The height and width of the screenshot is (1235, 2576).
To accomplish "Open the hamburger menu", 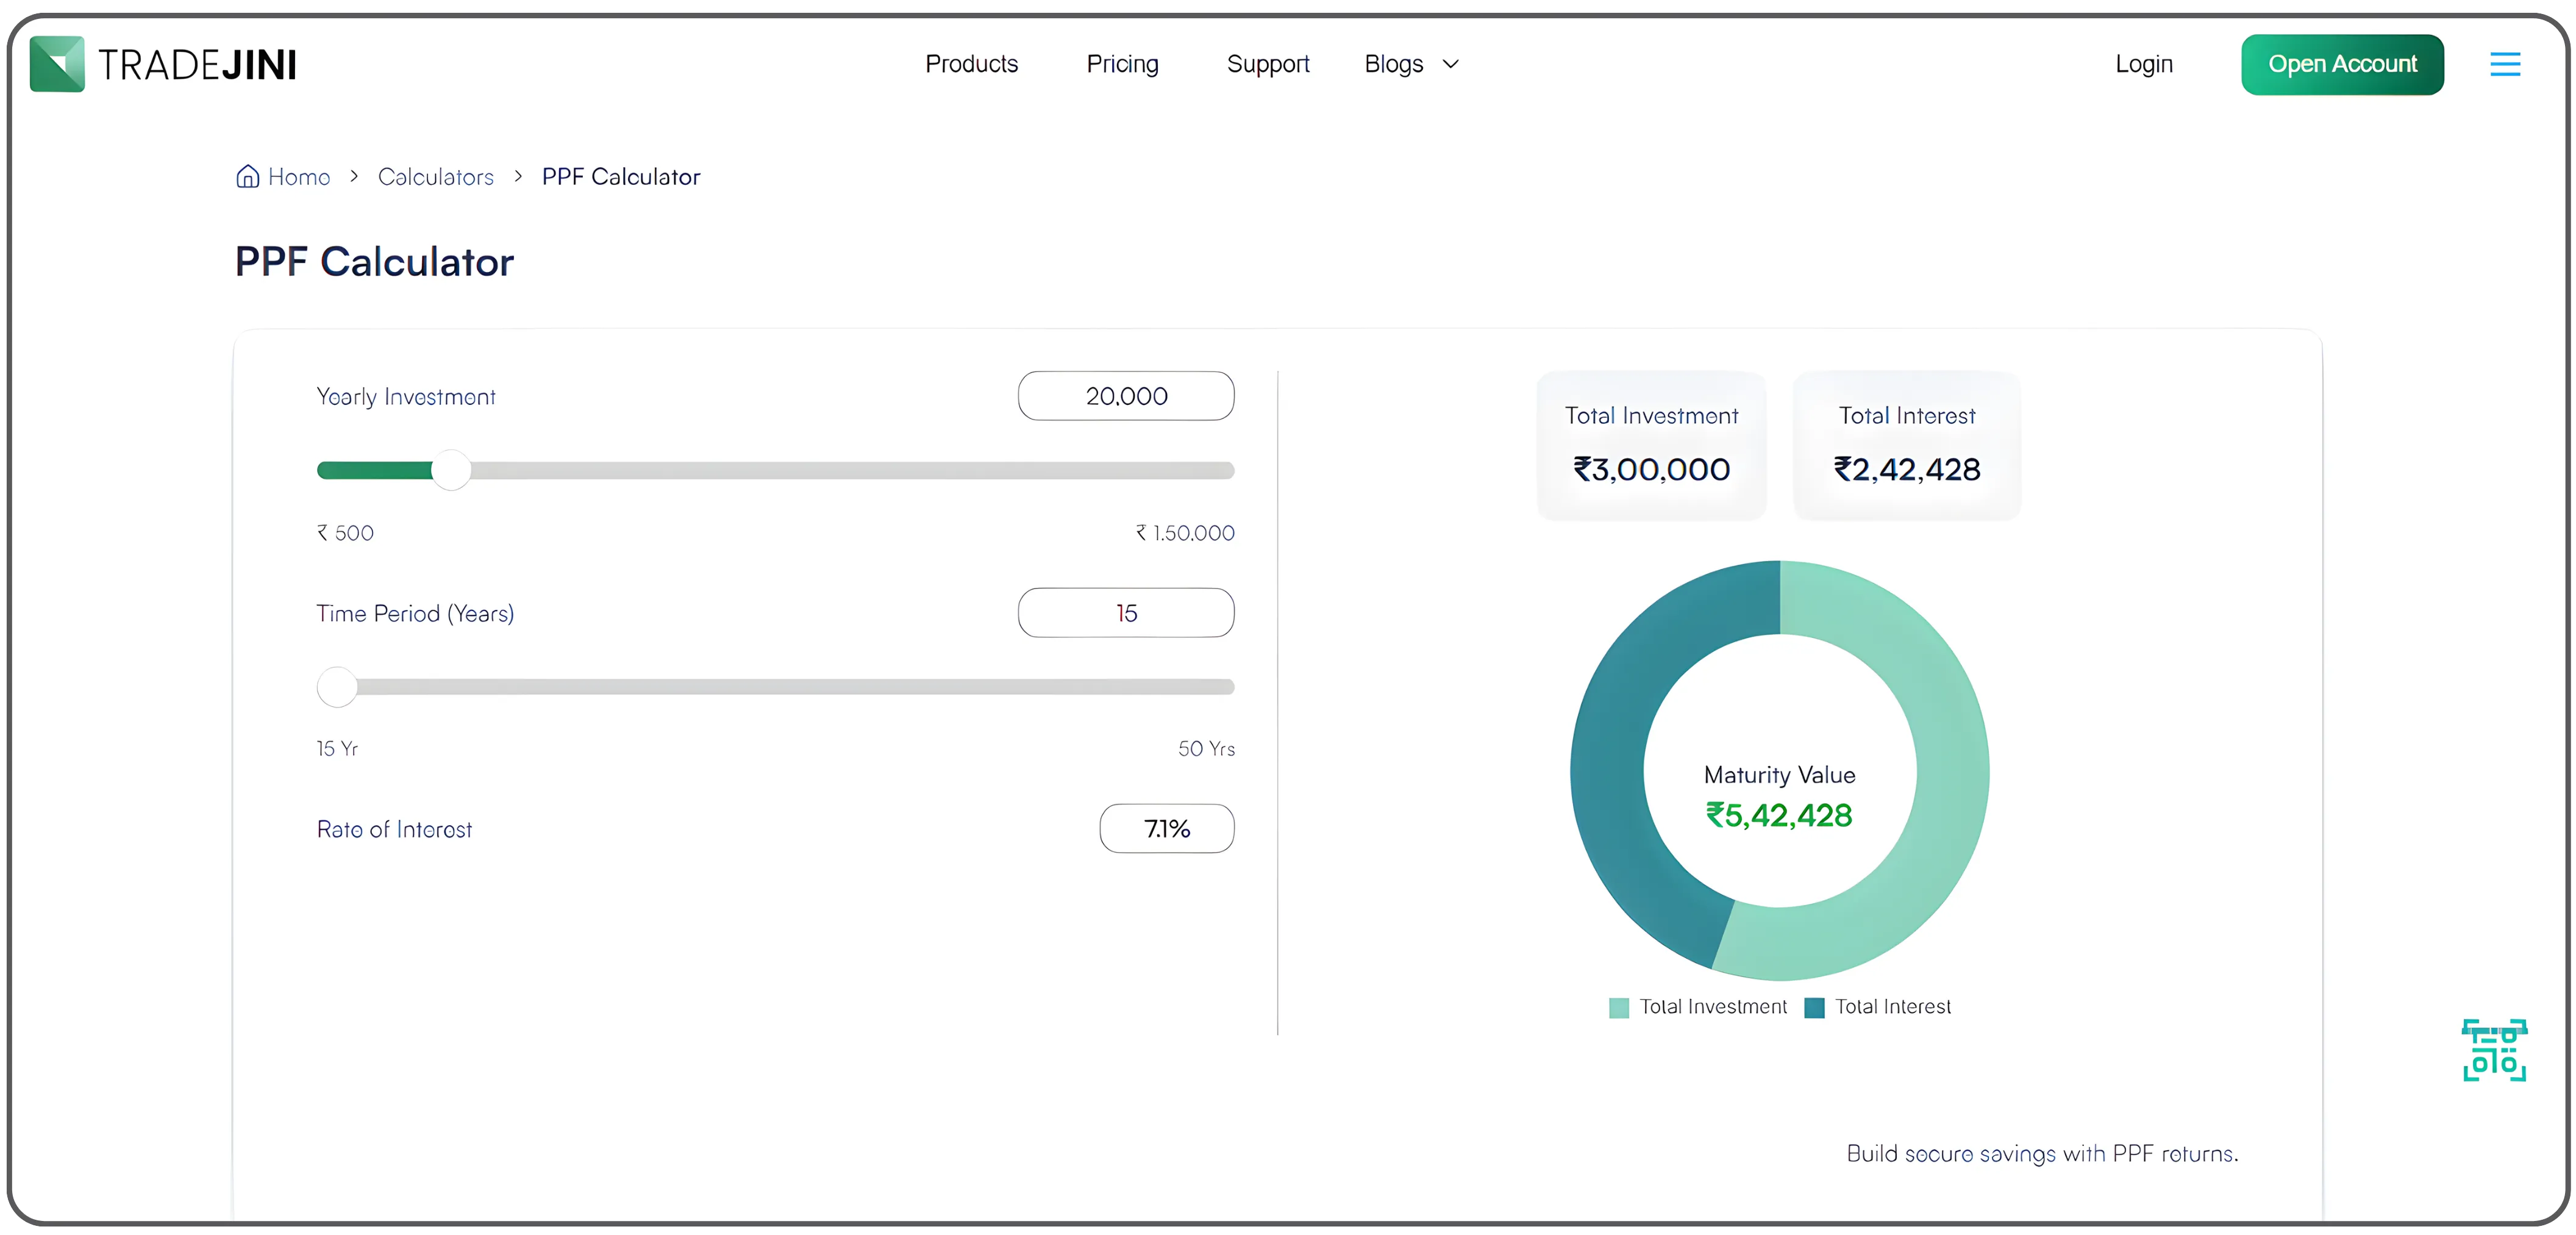I will pos(2505,63).
